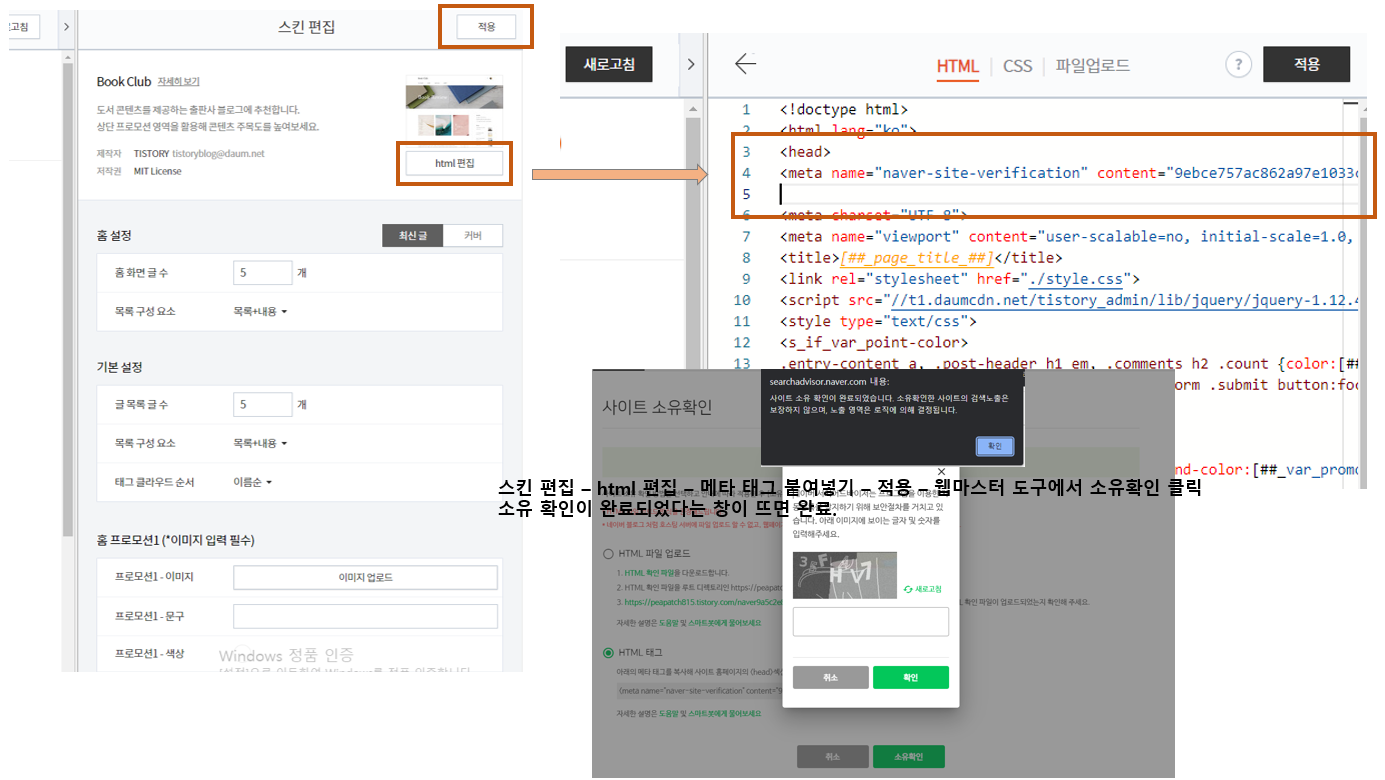Open 목록 구성 요소 dropdown under 기본 설정
Viewport: 1385px width, 780px height.
point(260,443)
